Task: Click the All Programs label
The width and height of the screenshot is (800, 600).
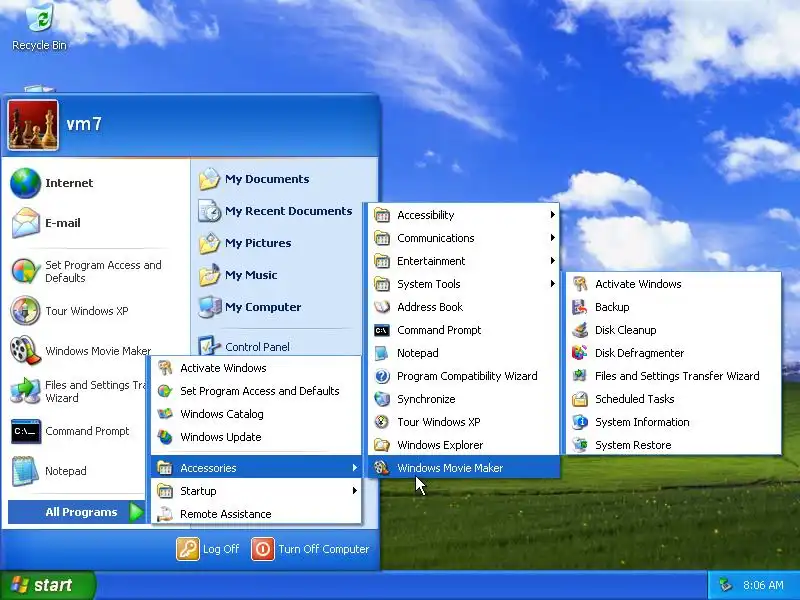Action: pyautogui.click(x=81, y=512)
